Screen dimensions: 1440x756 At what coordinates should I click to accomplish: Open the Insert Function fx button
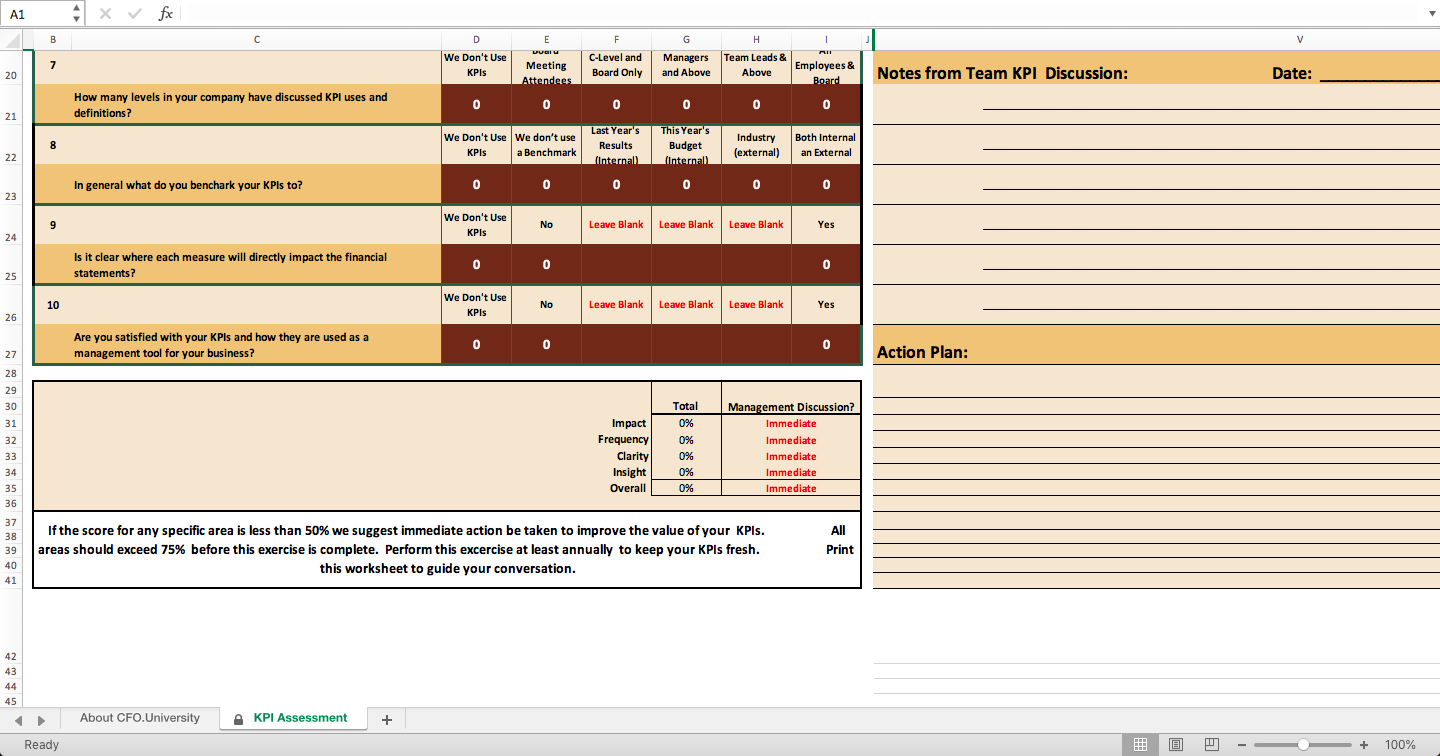pos(166,13)
